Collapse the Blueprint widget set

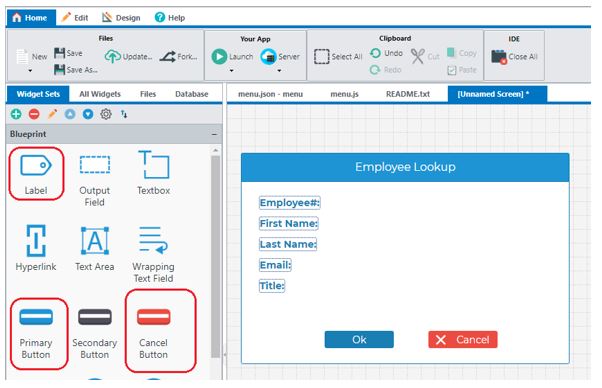pos(214,134)
